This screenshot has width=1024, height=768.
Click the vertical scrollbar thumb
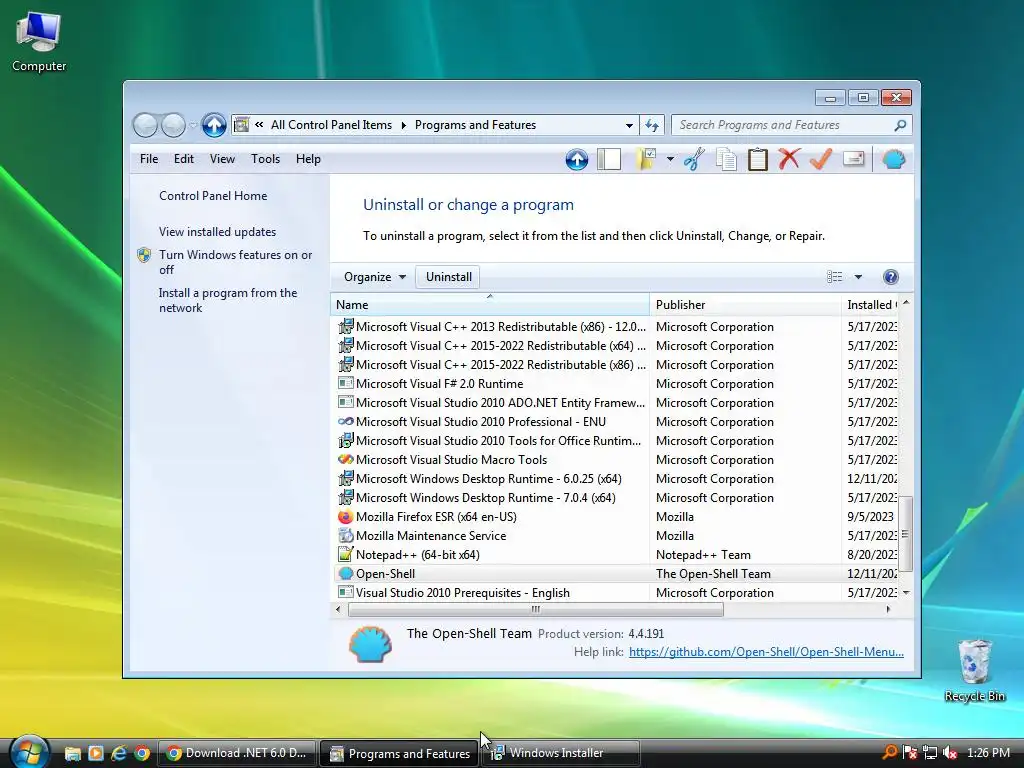[x=906, y=534]
